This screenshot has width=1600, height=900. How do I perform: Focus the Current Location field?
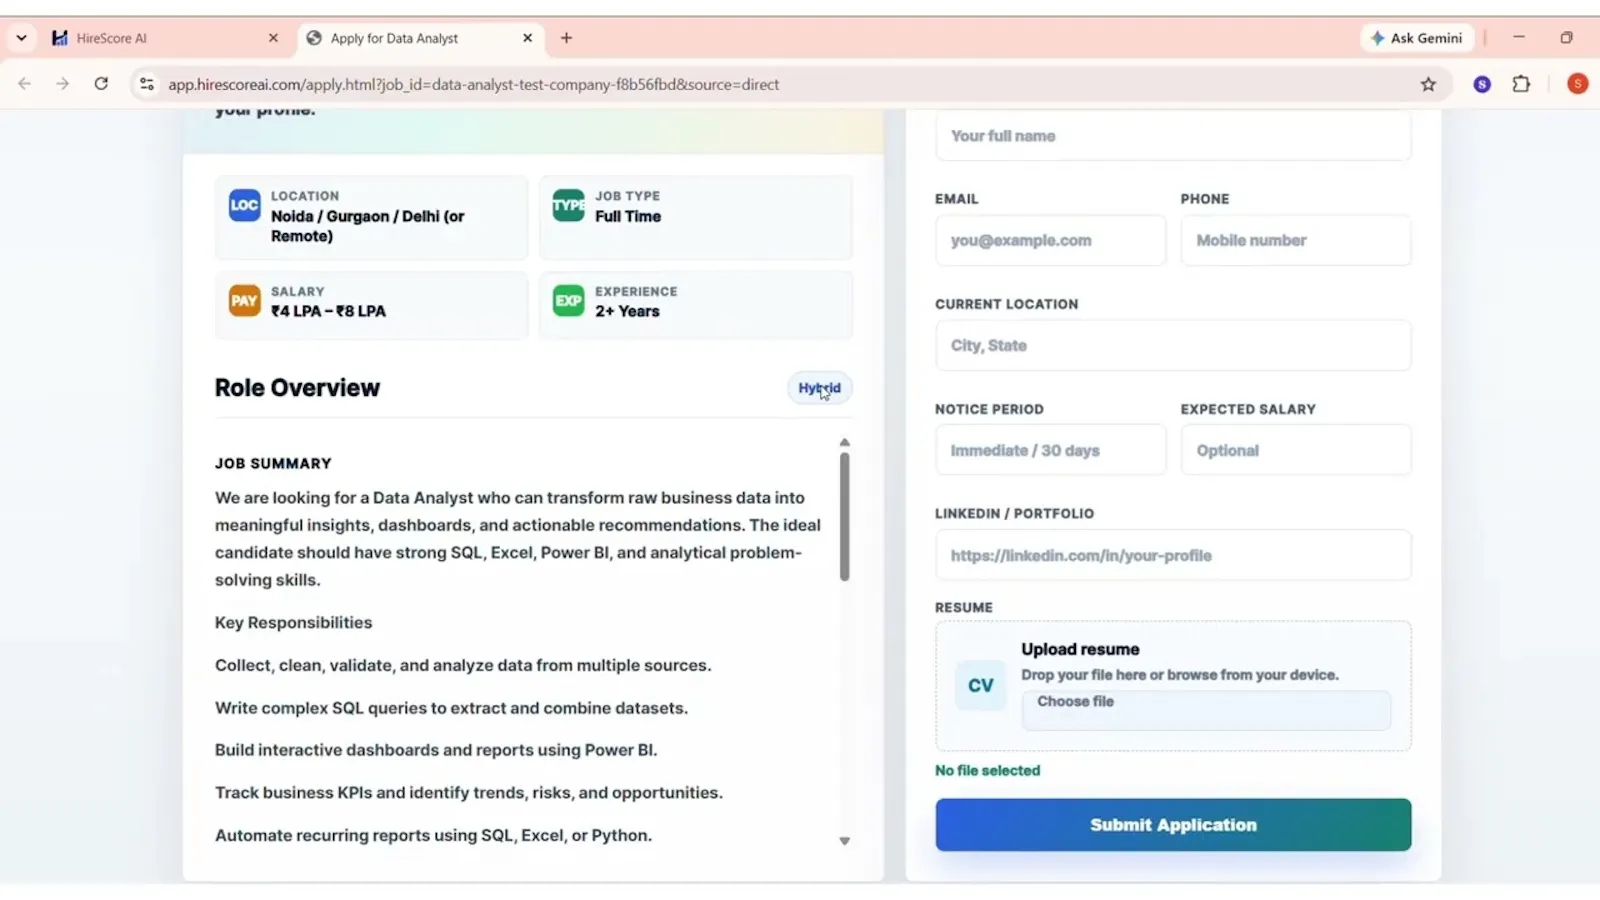click(1173, 345)
